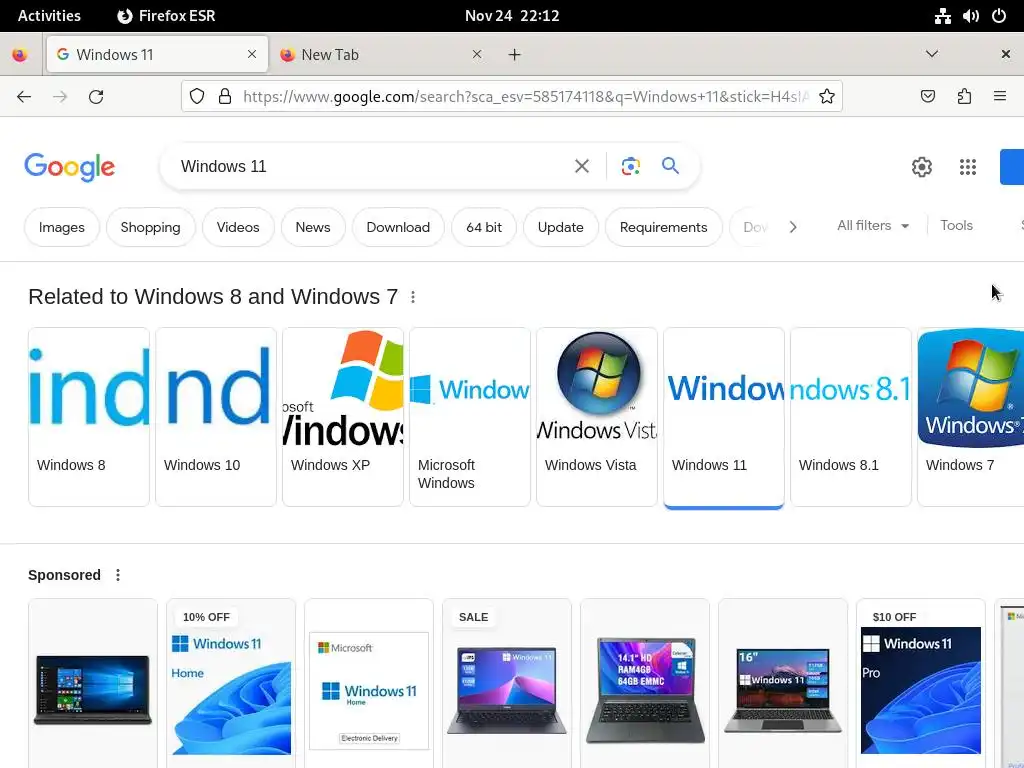Open the Windows 10 related card
The width and height of the screenshot is (1024, 768).
pyautogui.click(x=216, y=417)
